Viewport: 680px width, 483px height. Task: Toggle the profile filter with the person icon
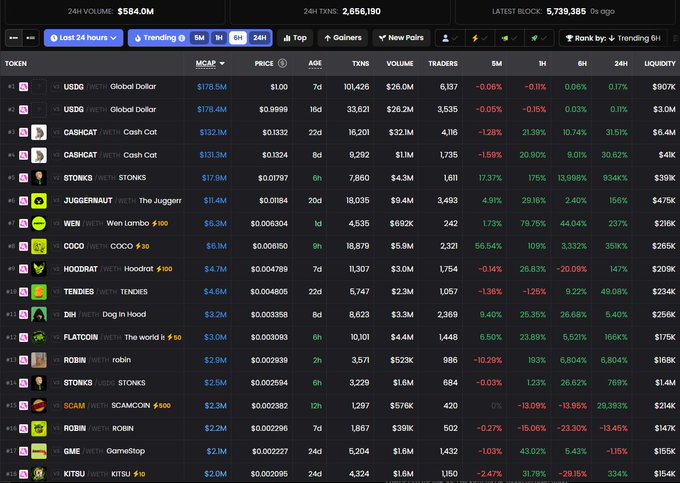(x=449, y=38)
